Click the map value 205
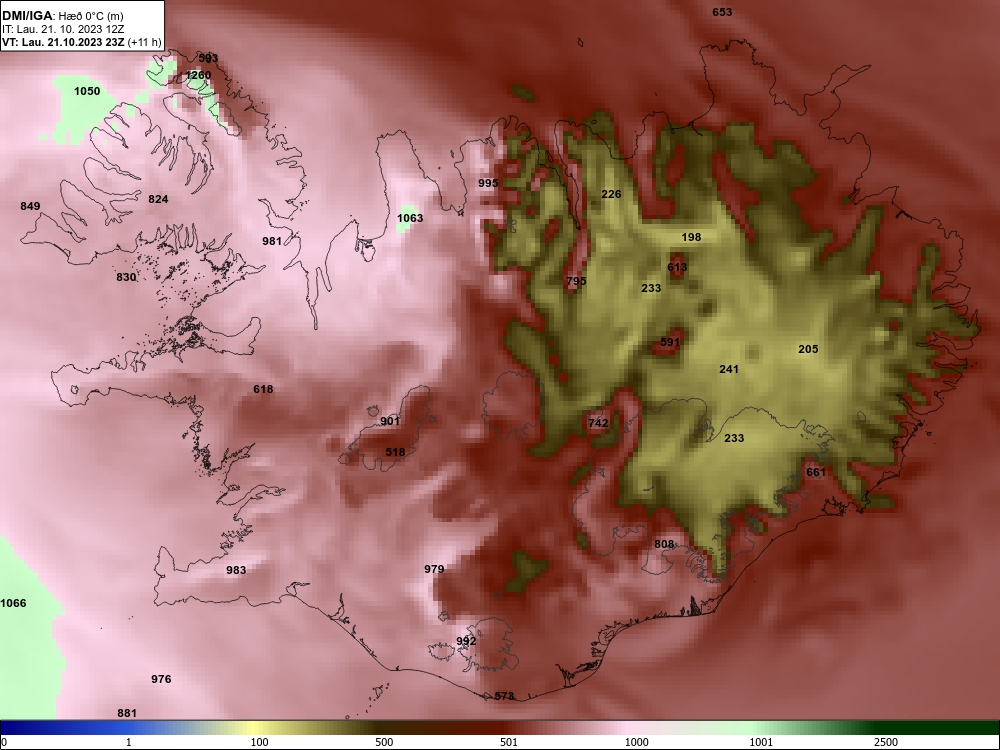The image size is (1000, 750). tap(808, 349)
